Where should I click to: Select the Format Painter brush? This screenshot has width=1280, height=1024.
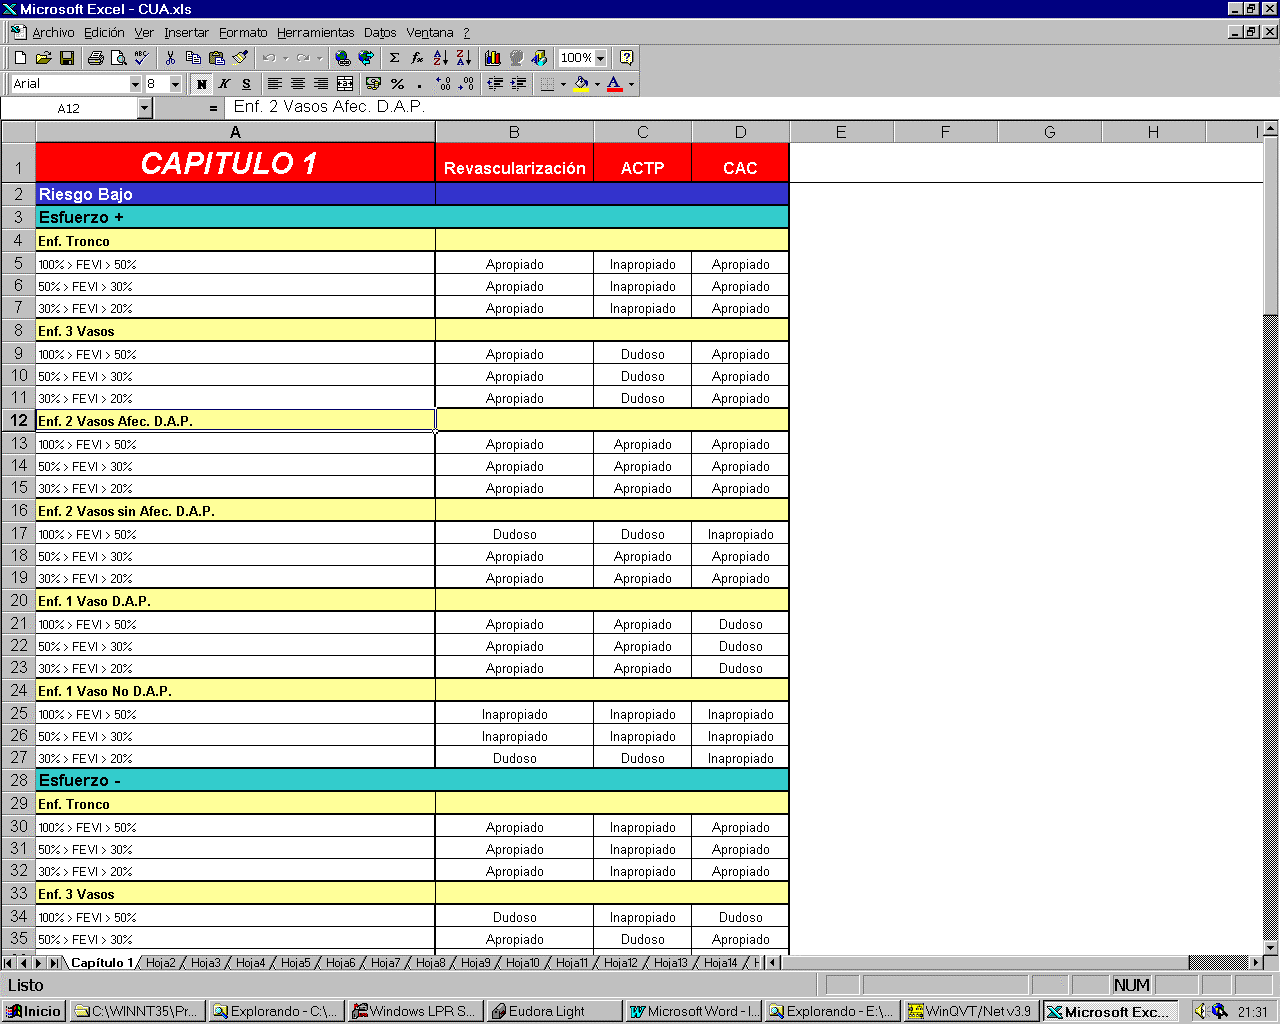coord(240,58)
